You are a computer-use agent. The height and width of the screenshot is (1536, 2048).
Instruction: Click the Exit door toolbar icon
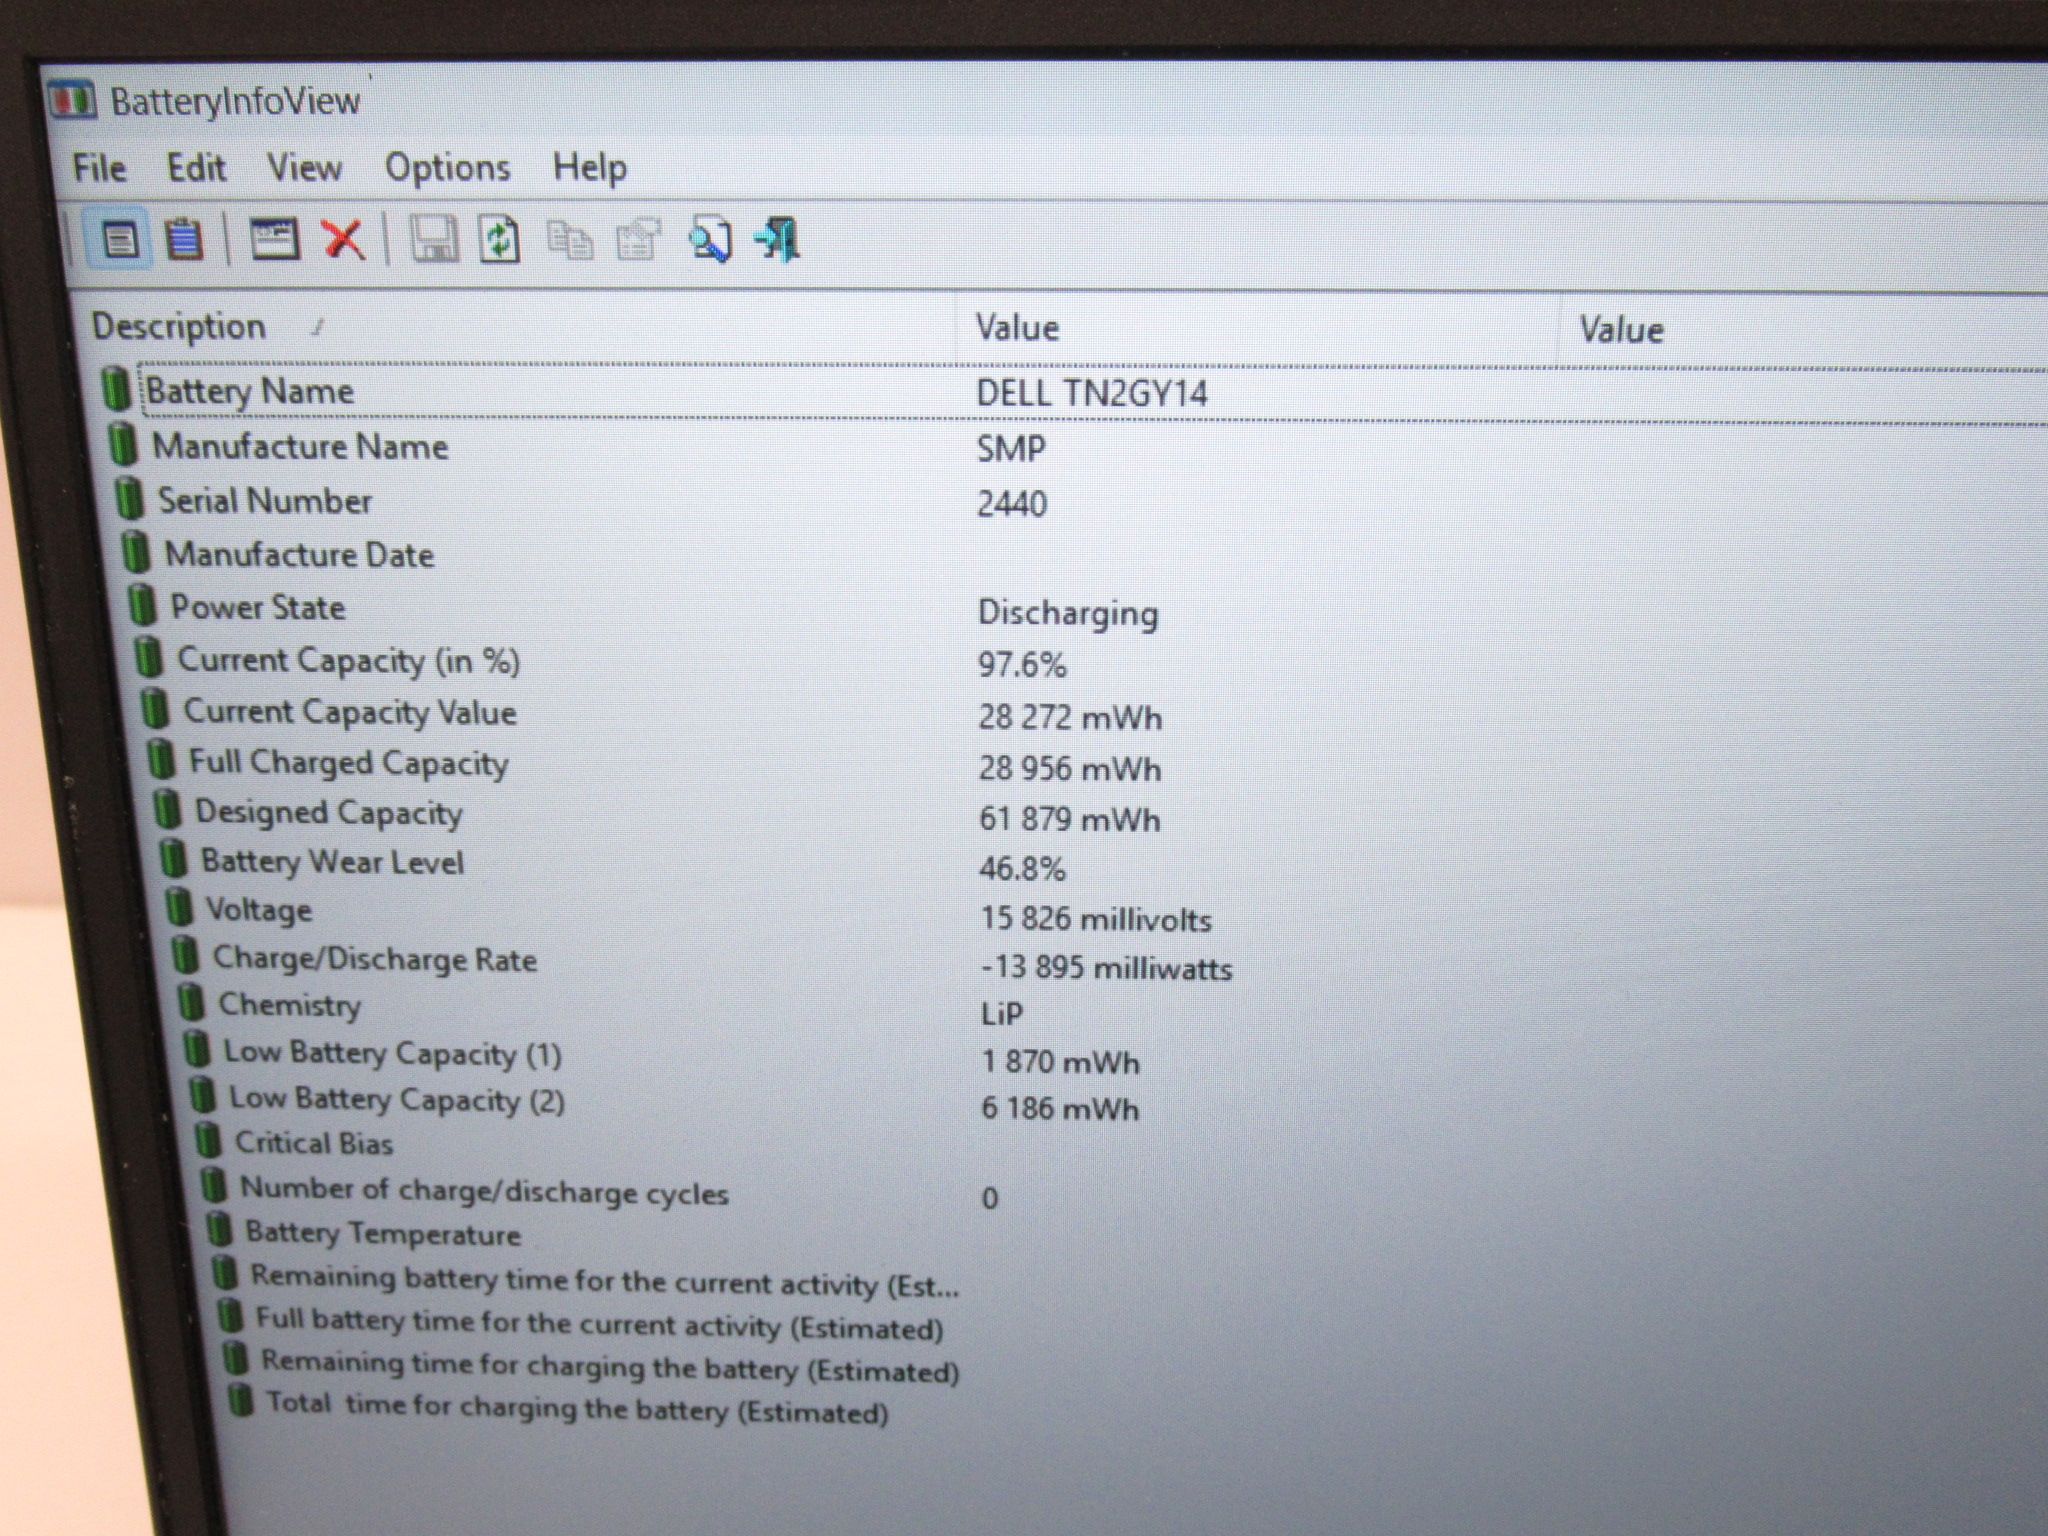(x=778, y=241)
